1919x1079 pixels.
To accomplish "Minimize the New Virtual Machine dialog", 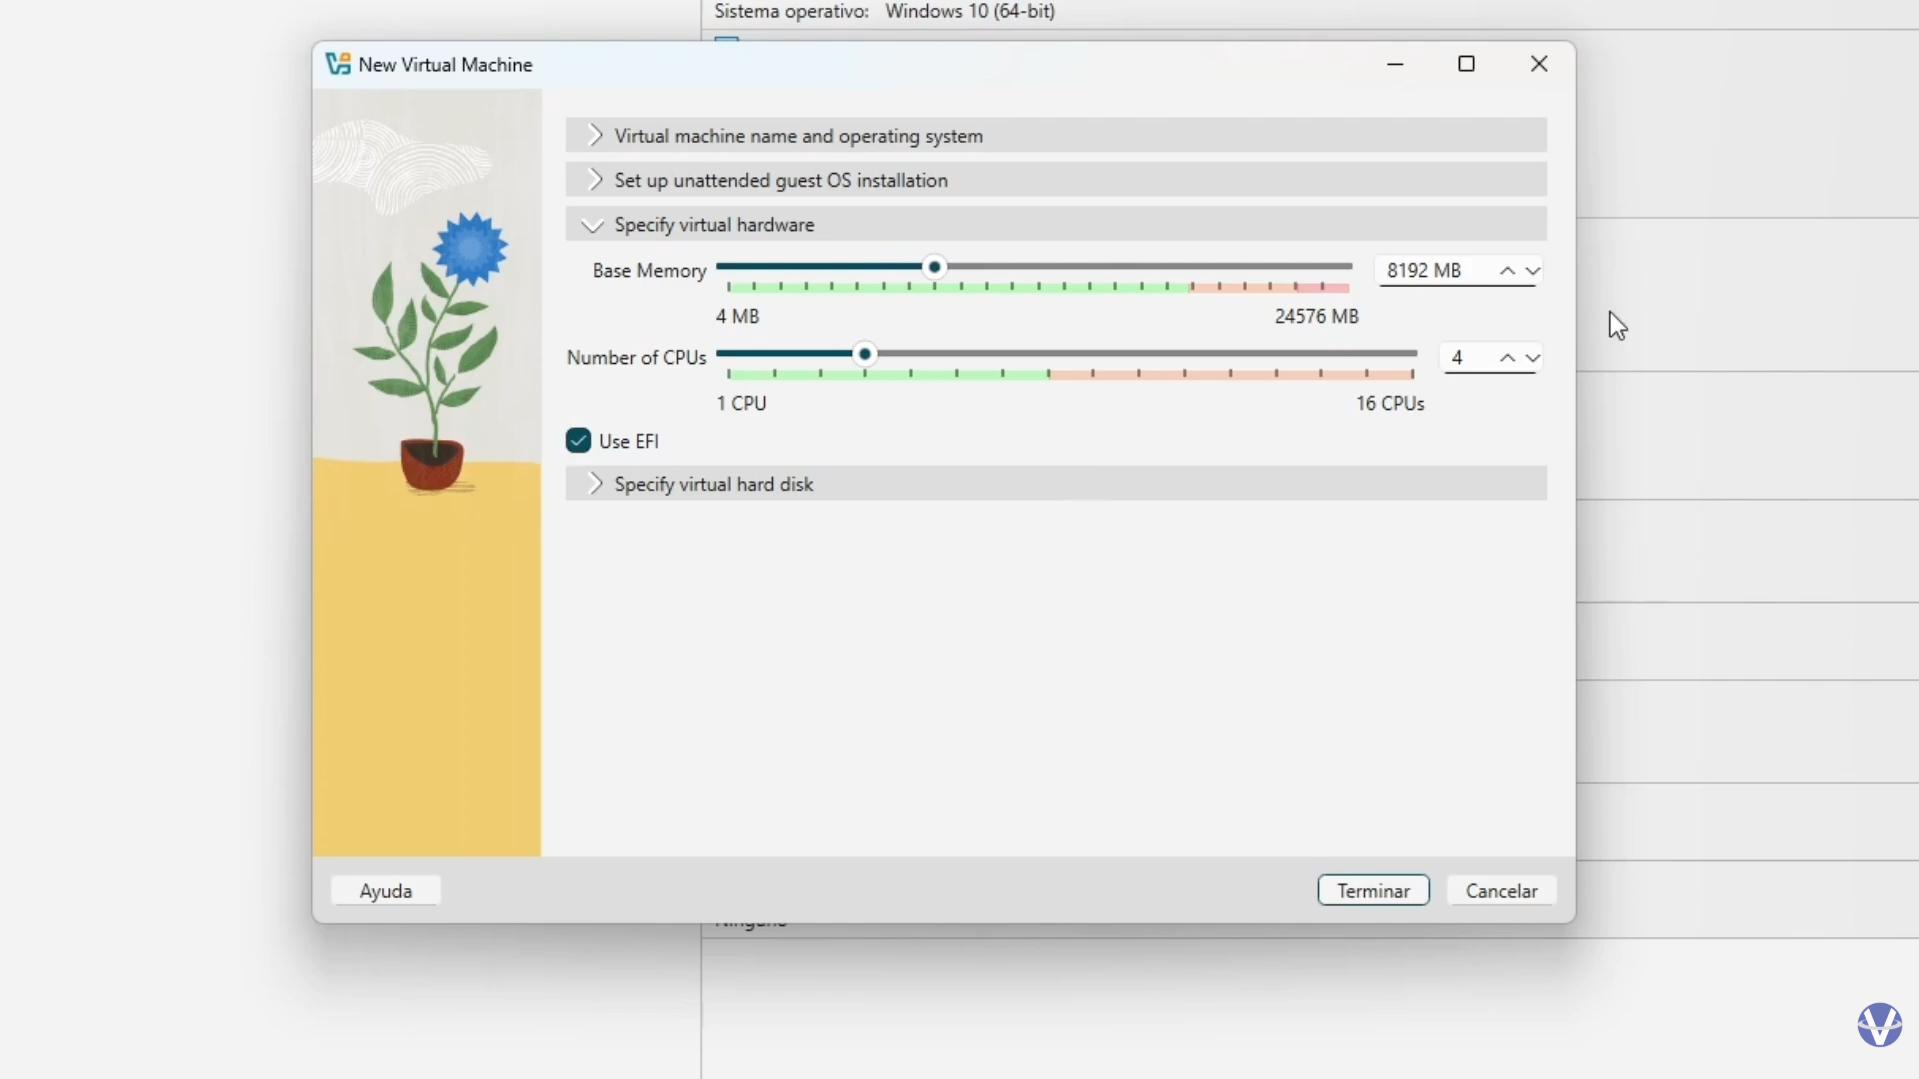I will click(x=1395, y=64).
